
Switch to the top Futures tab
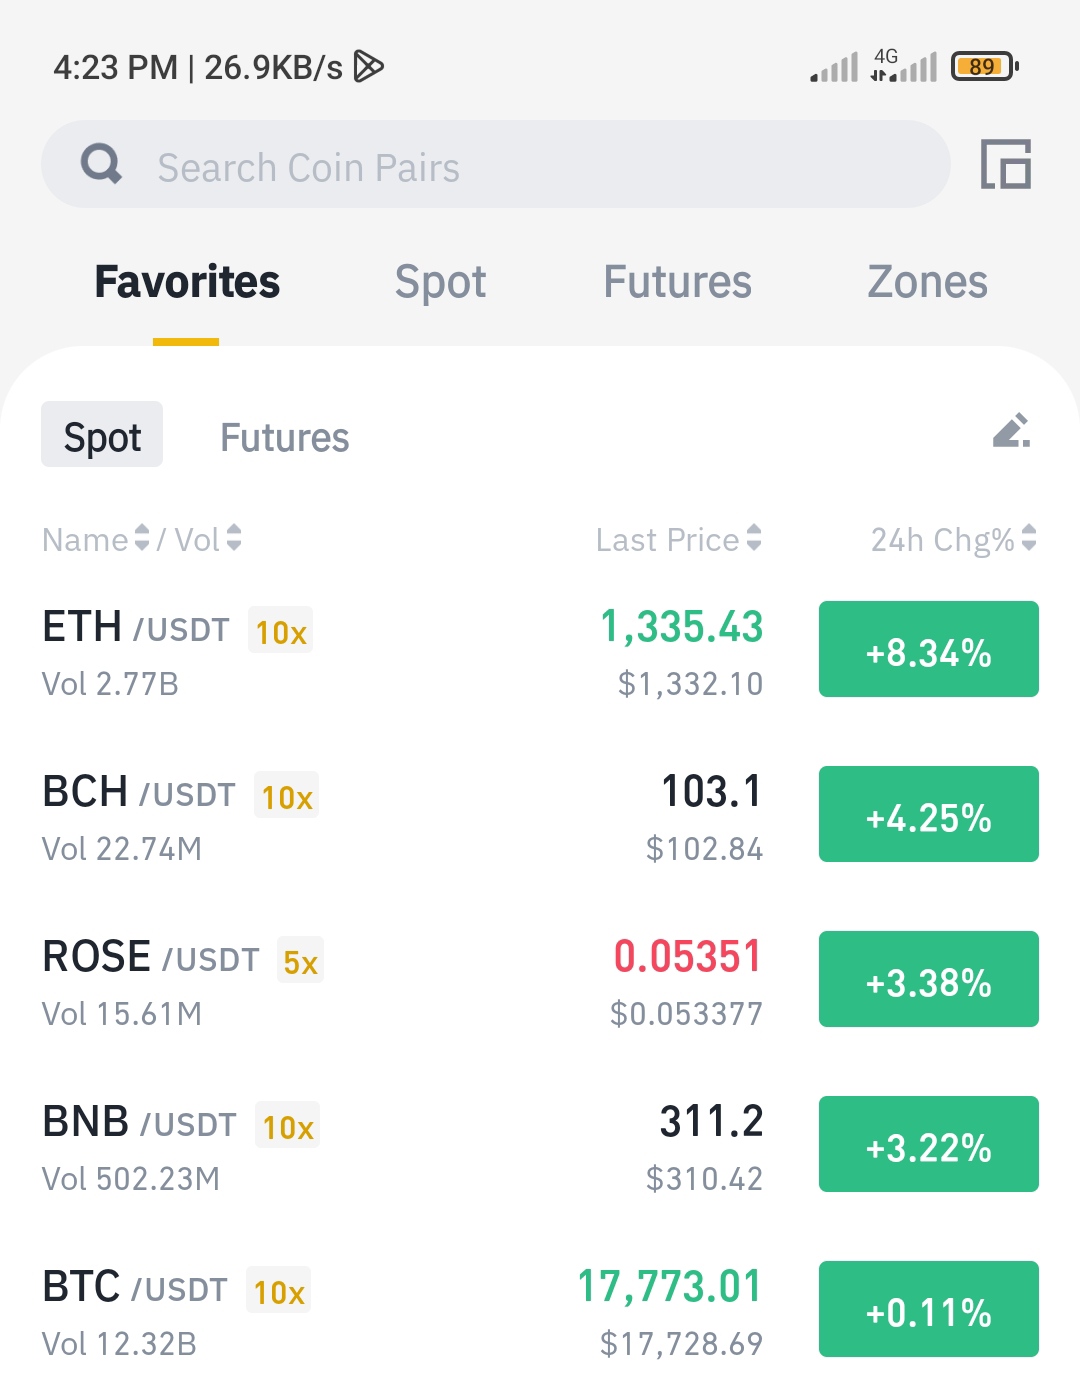point(677,282)
